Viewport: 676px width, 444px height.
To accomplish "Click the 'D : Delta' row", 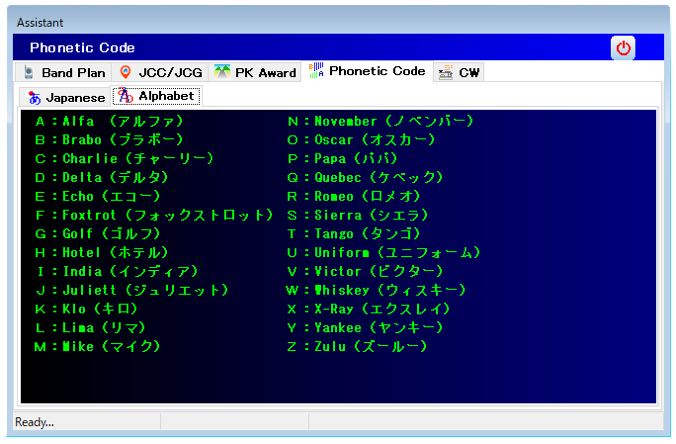I will click(102, 178).
